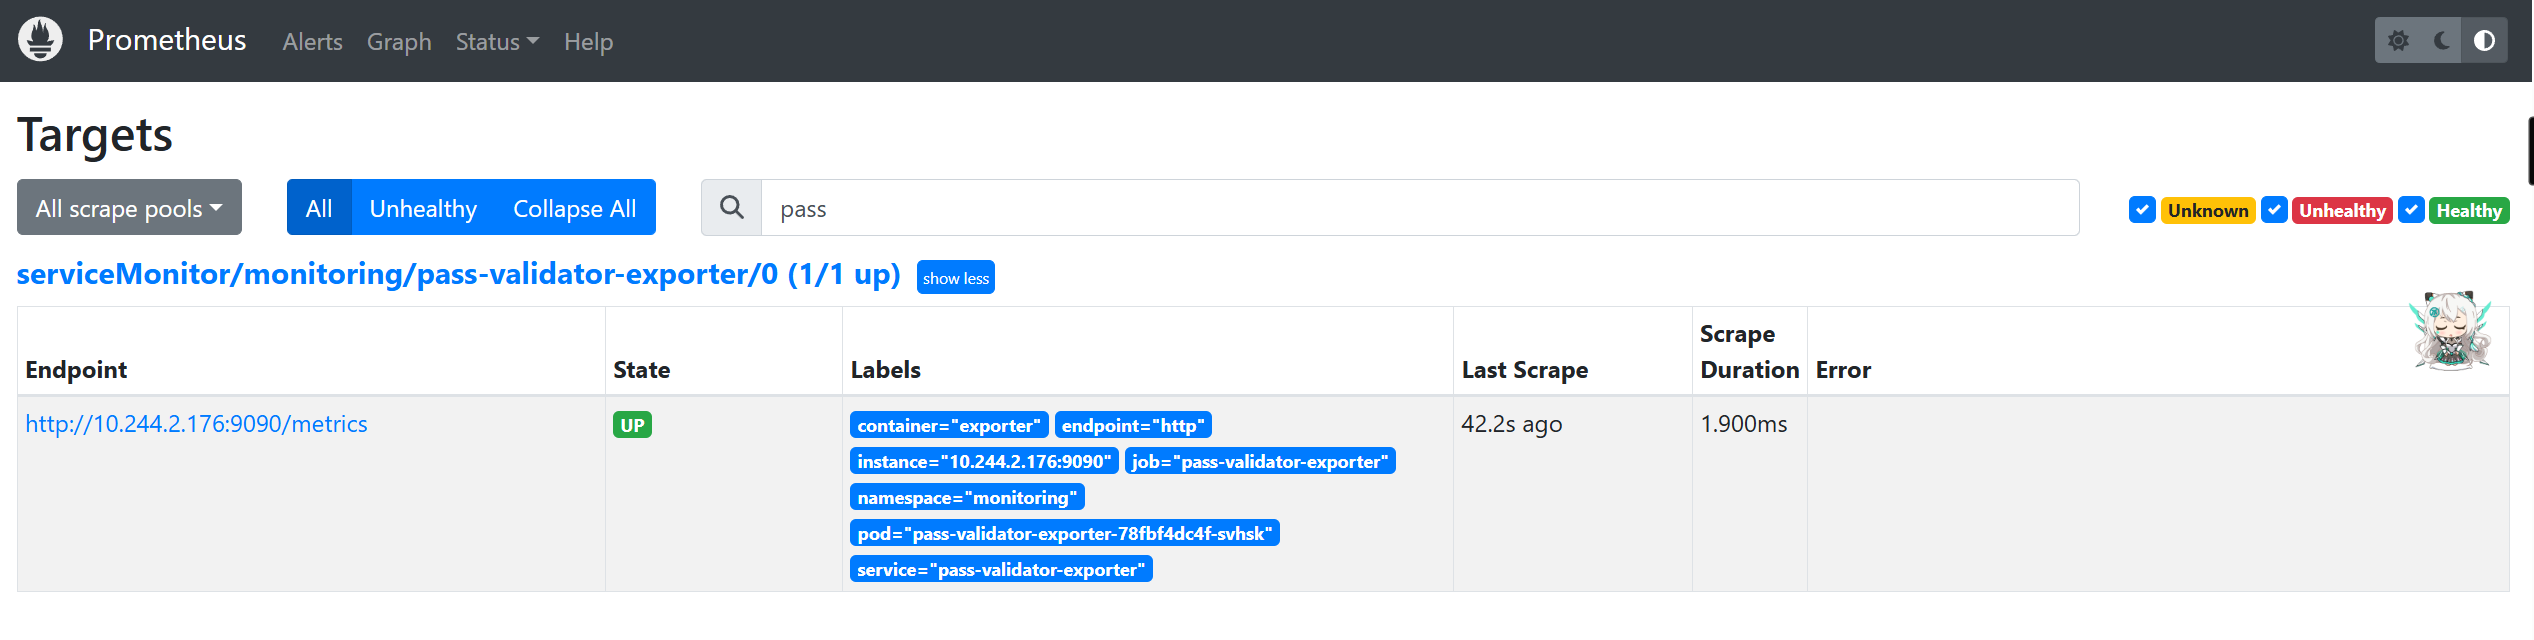The height and width of the screenshot is (640, 2534).
Task: Click the page vertical scrollbar
Action: [2530, 150]
